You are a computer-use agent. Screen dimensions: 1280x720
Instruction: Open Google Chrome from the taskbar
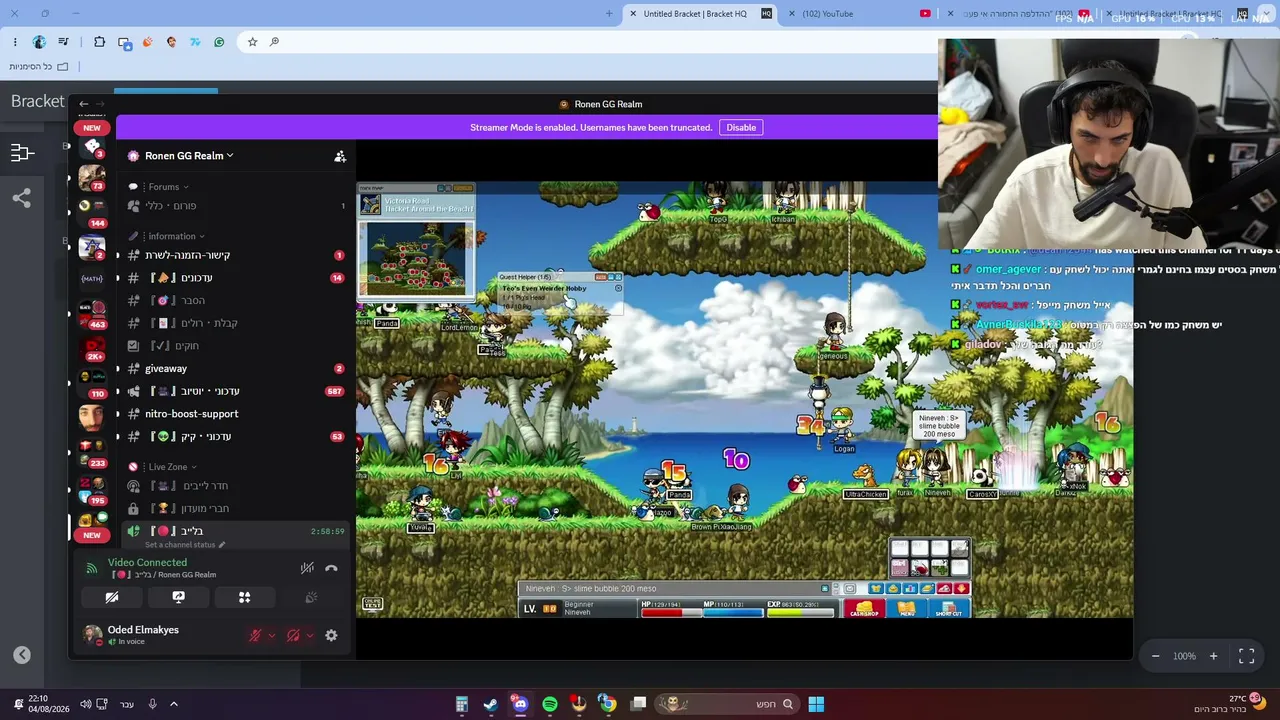pos(607,704)
